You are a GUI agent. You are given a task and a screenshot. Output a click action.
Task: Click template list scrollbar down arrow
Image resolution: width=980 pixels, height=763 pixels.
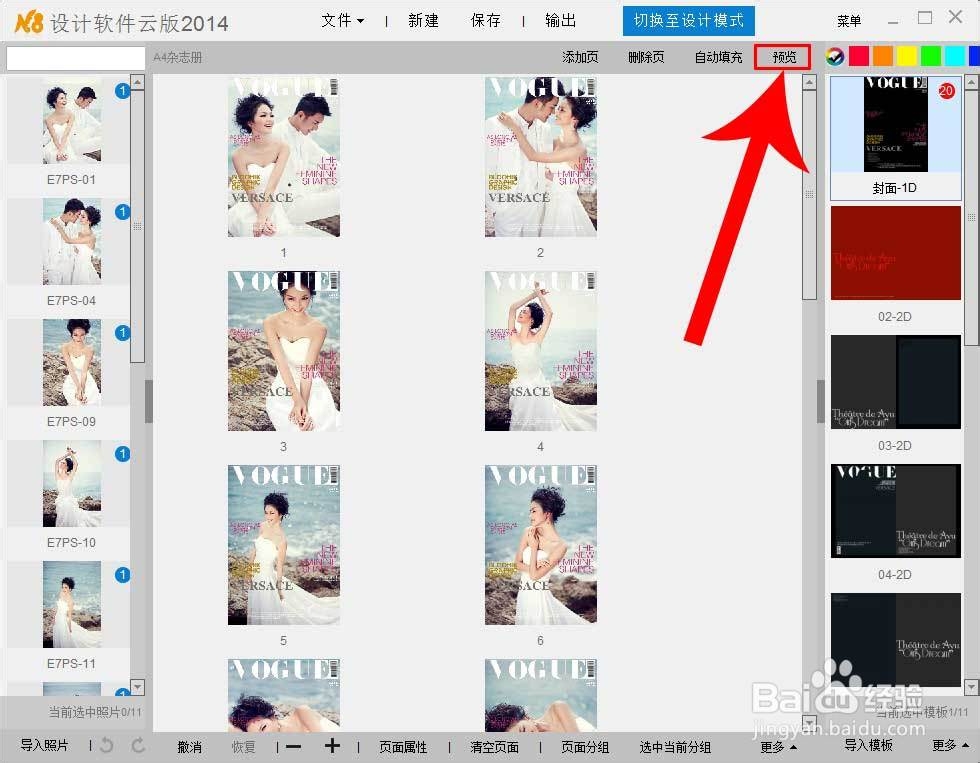[x=972, y=686]
